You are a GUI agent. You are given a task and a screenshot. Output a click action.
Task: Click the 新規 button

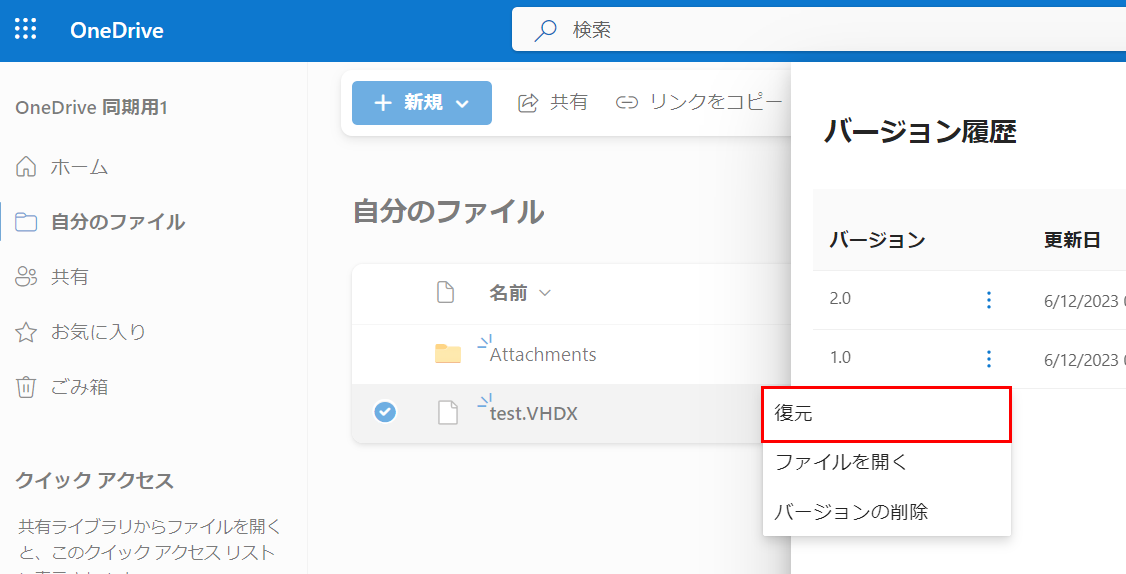[x=422, y=103]
